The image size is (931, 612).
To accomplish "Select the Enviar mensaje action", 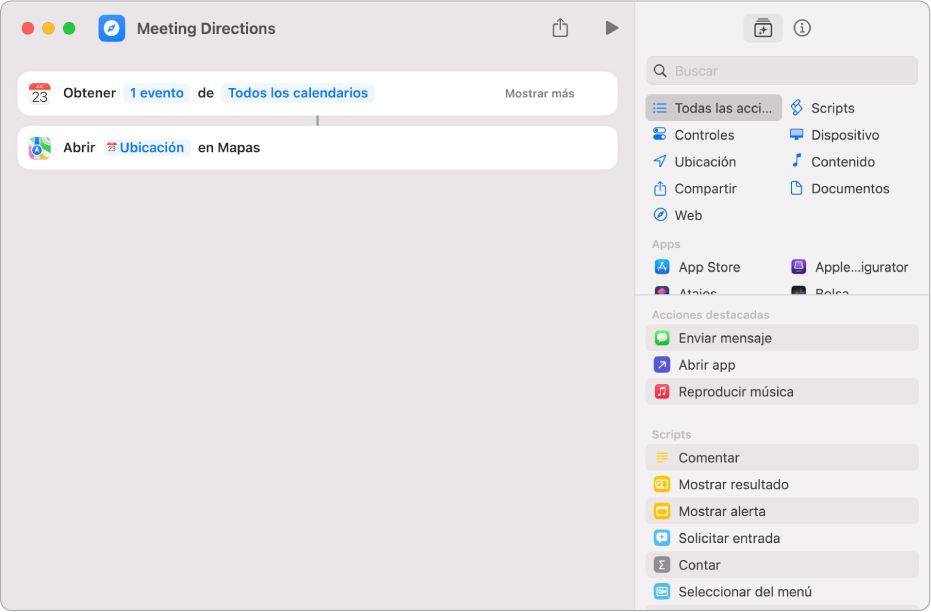I will tap(724, 338).
